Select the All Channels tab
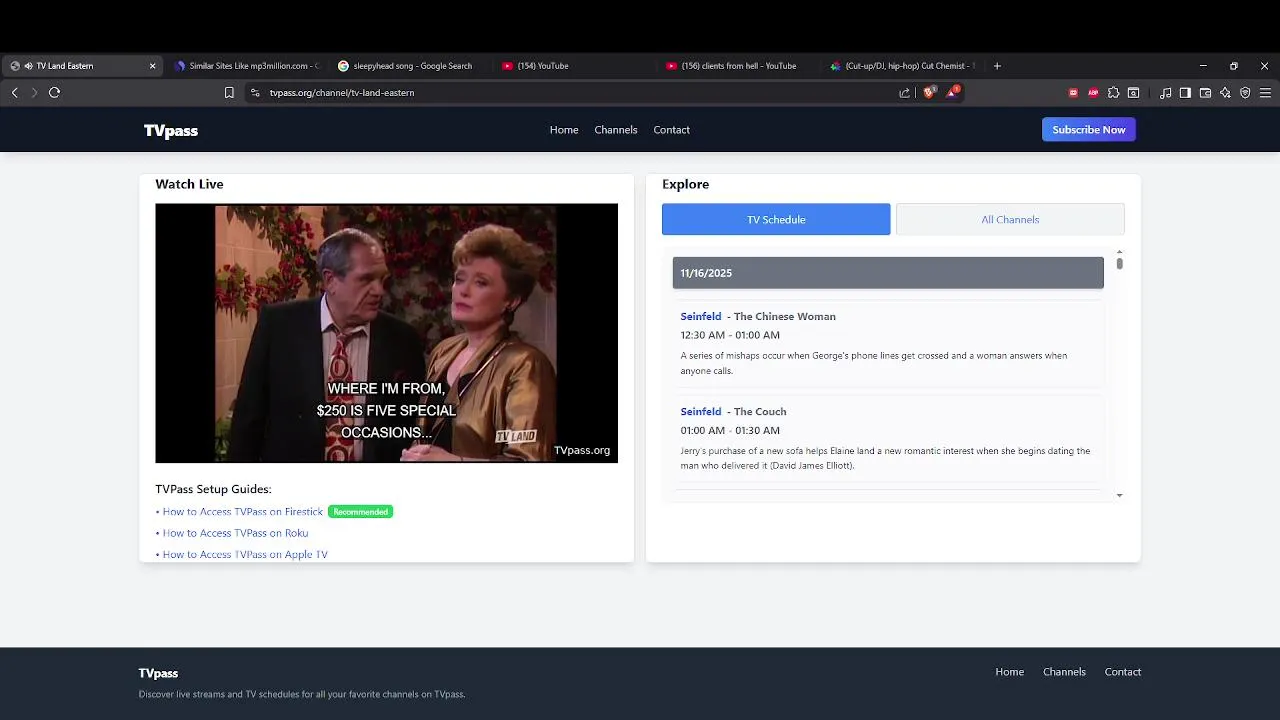This screenshot has width=1280, height=720. [1010, 219]
